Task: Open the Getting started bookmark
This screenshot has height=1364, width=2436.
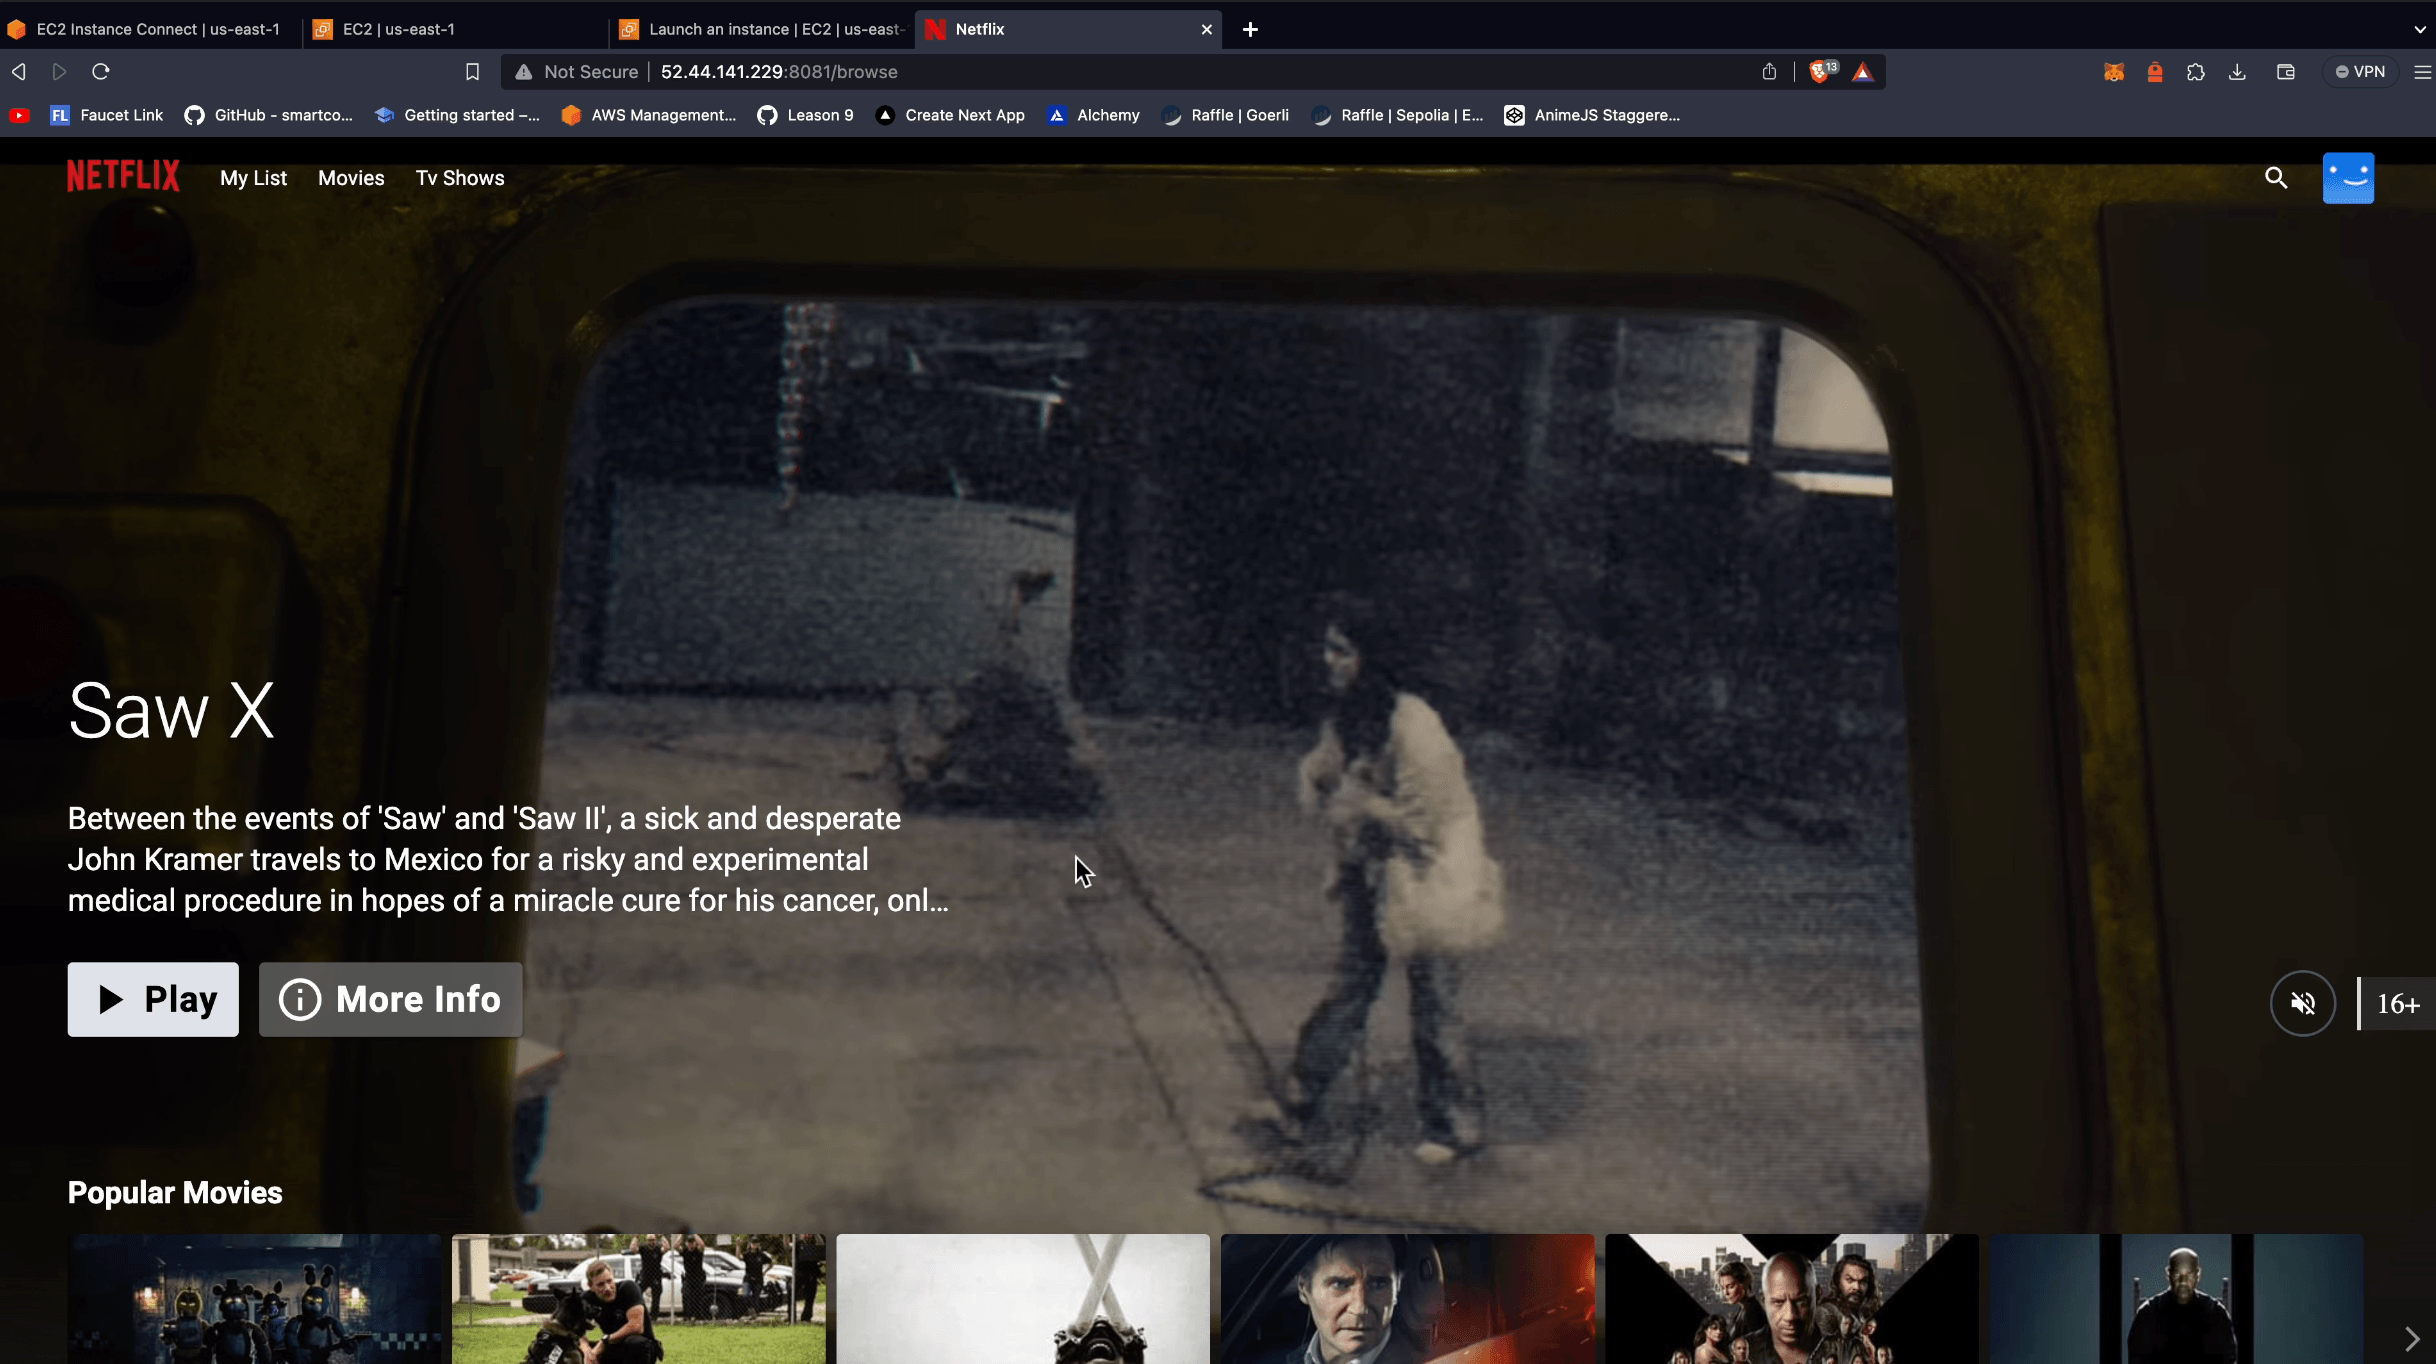Action: pos(457,115)
